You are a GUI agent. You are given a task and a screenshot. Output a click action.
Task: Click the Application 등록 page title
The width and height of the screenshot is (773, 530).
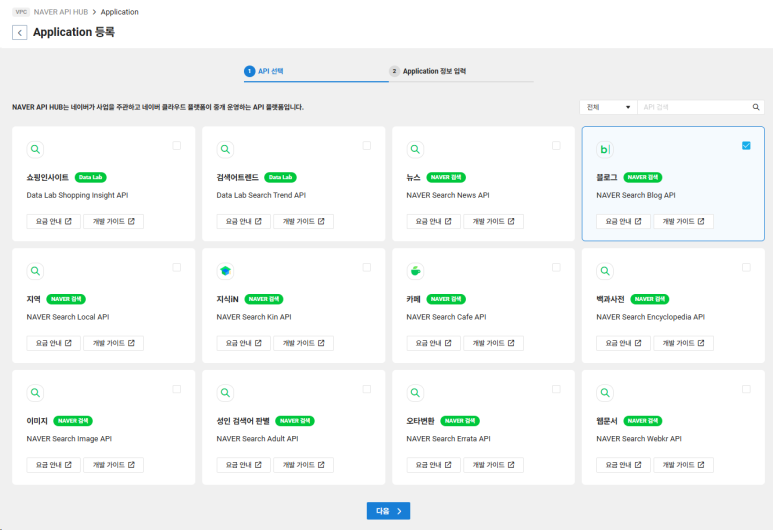[x=74, y=32]
